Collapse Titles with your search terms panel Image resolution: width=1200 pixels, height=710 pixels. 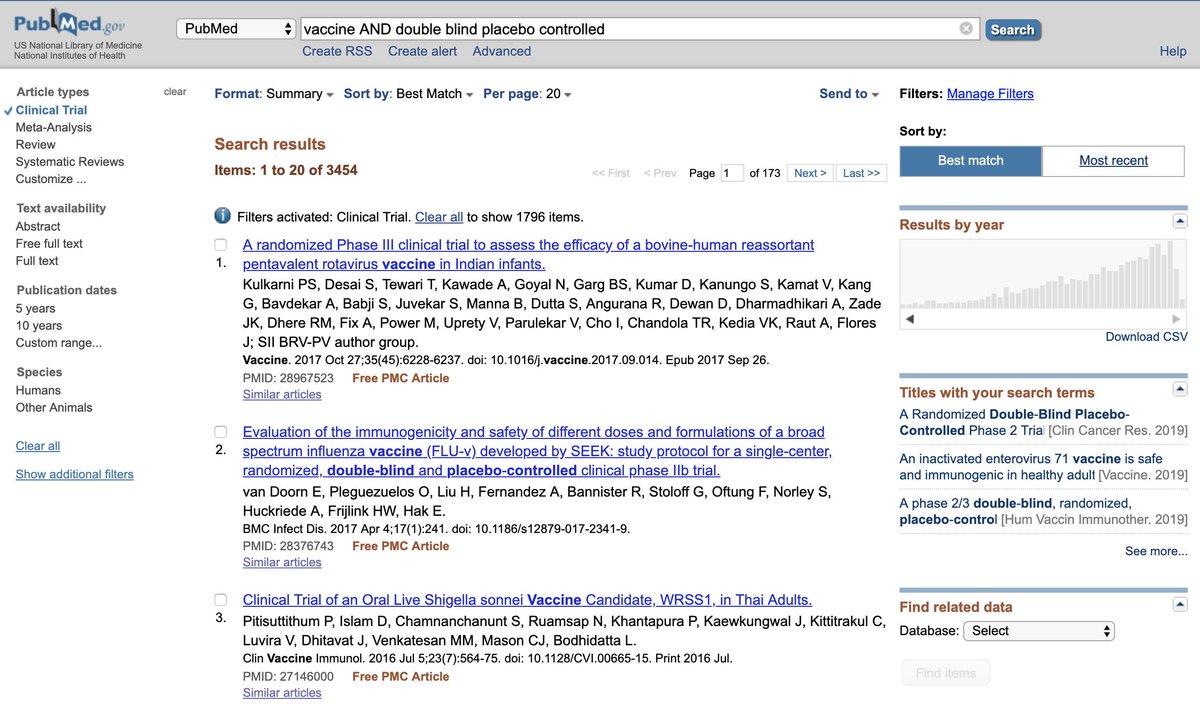pos(1180,389)
